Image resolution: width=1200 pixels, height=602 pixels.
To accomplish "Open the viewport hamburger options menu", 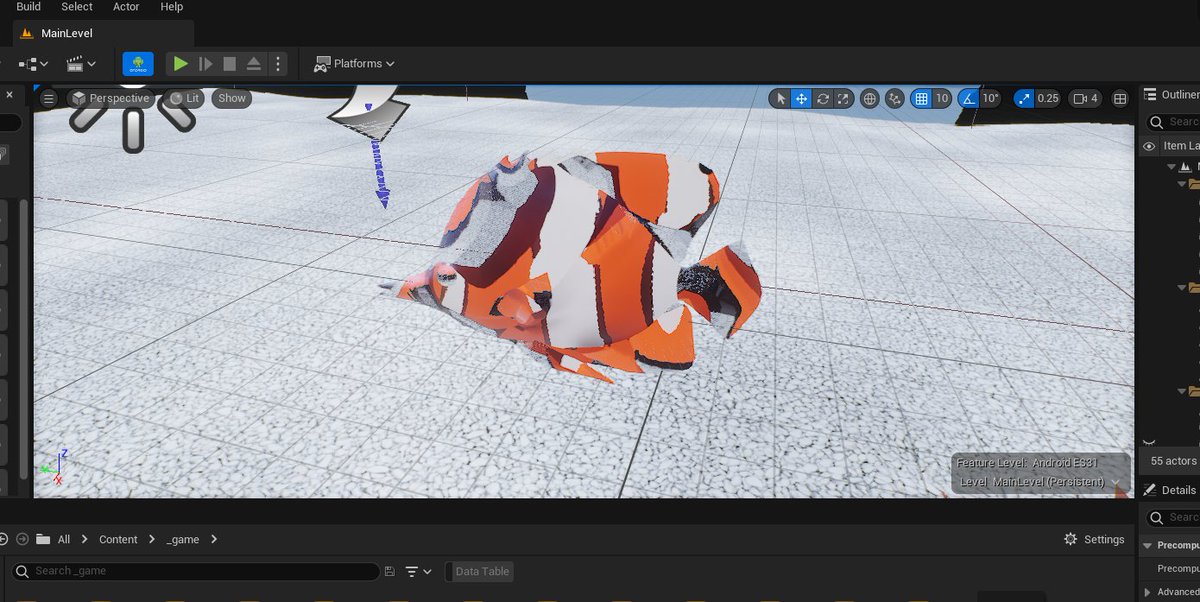I will click(x=48, y=98).
